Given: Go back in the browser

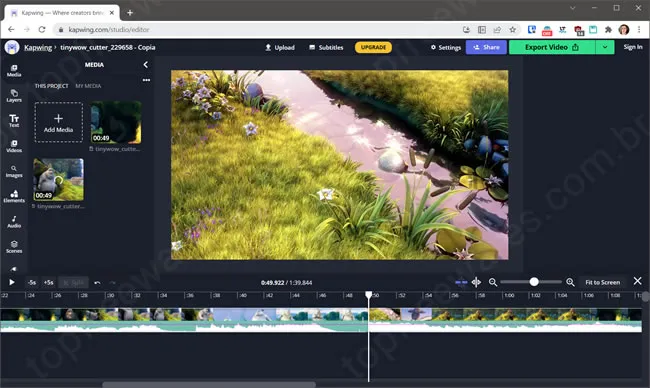Looking at the screenshot, I should 11,29.
